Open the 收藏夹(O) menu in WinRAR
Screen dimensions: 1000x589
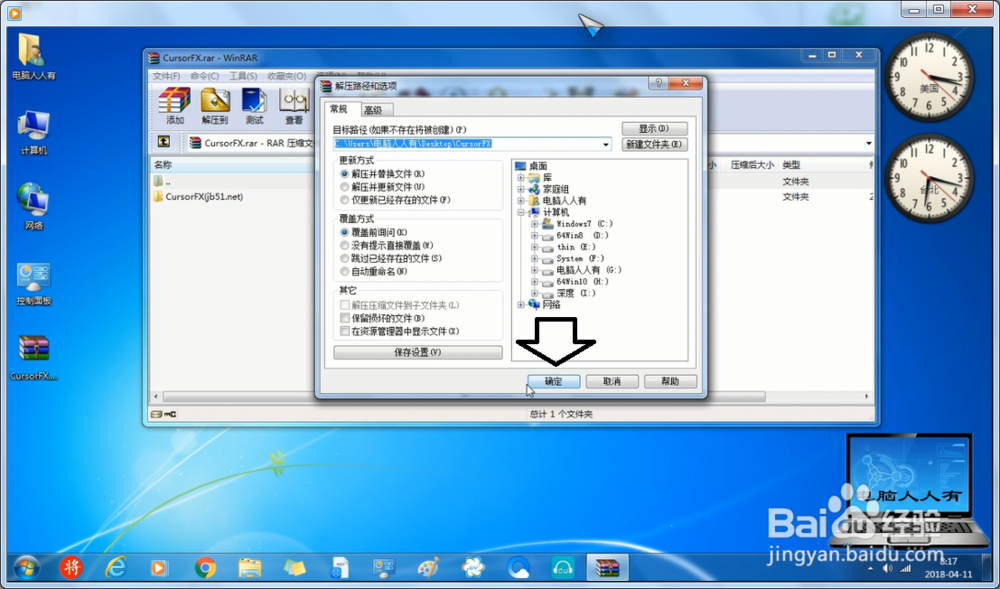pos(286,75)
